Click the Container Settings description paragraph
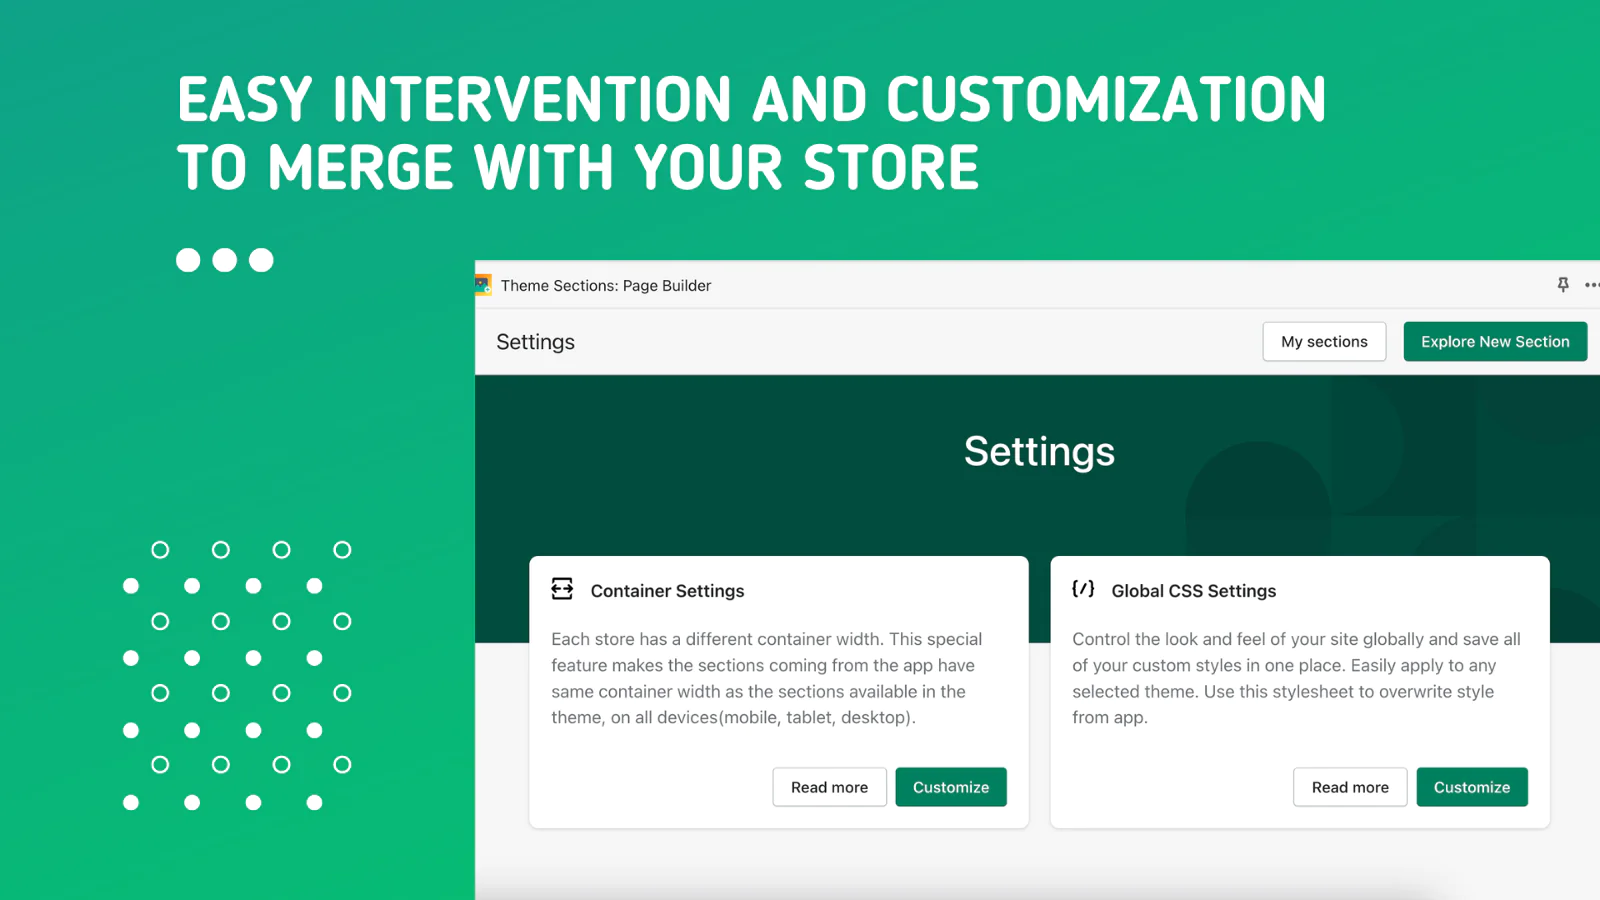 tap(766, 678)
